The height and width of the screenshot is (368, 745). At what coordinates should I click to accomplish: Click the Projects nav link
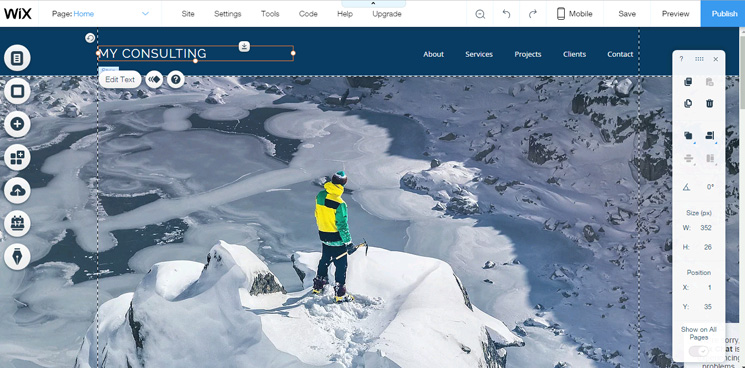pyautogui.click(x=528, y=54)
